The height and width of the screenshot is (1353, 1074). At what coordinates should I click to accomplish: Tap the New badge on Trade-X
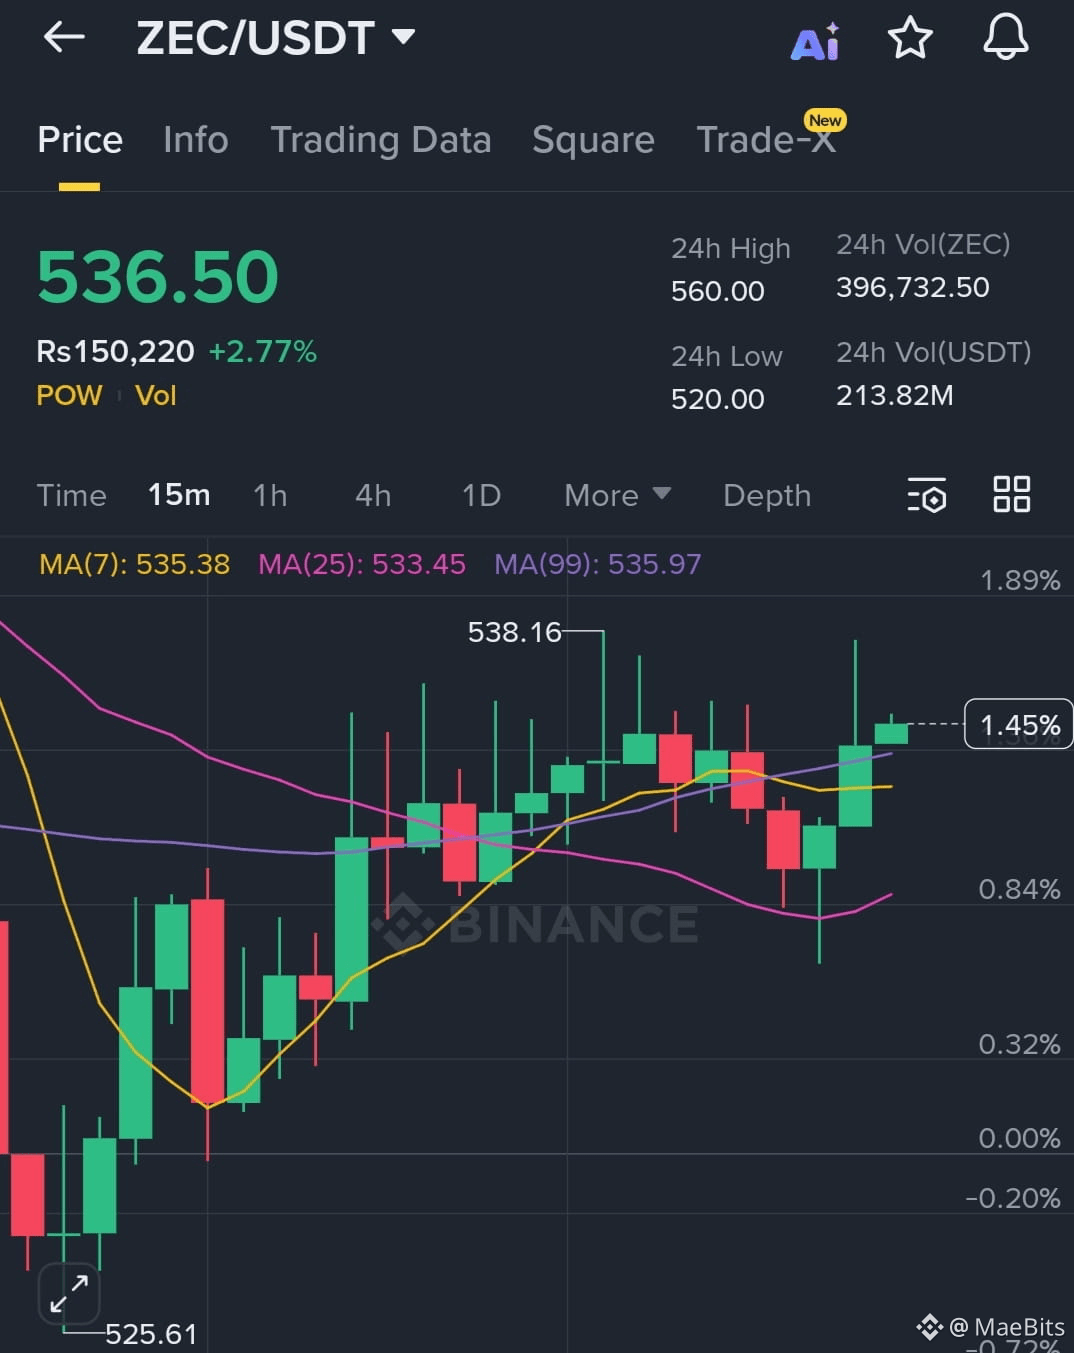coord(825,120)
